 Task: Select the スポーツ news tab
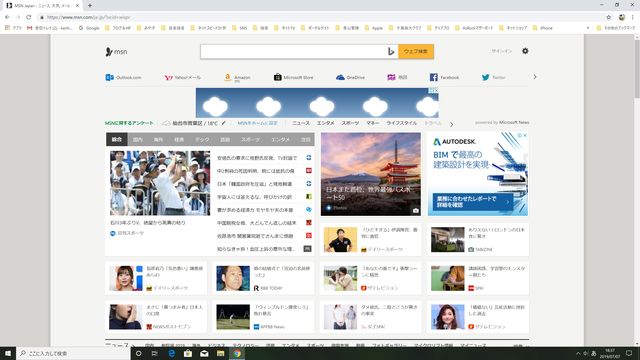(x=250, y=140)
